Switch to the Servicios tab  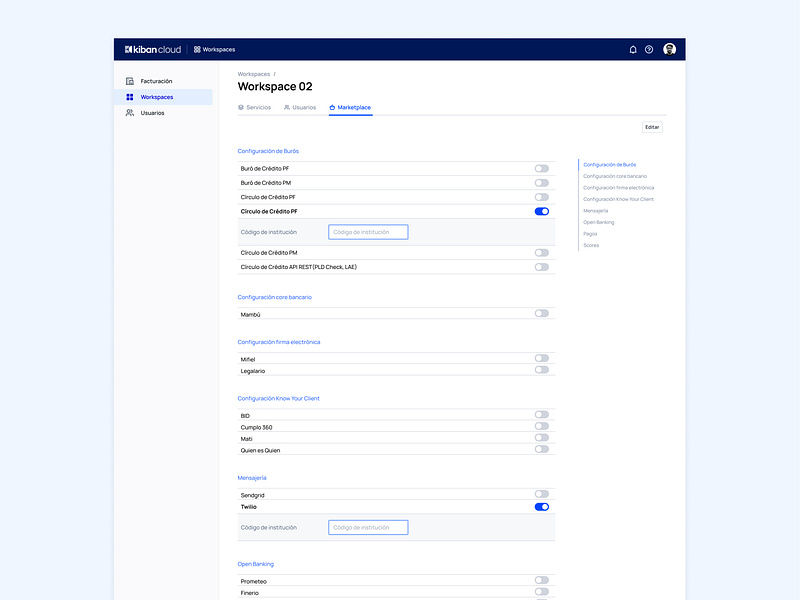tap(255, 108)
